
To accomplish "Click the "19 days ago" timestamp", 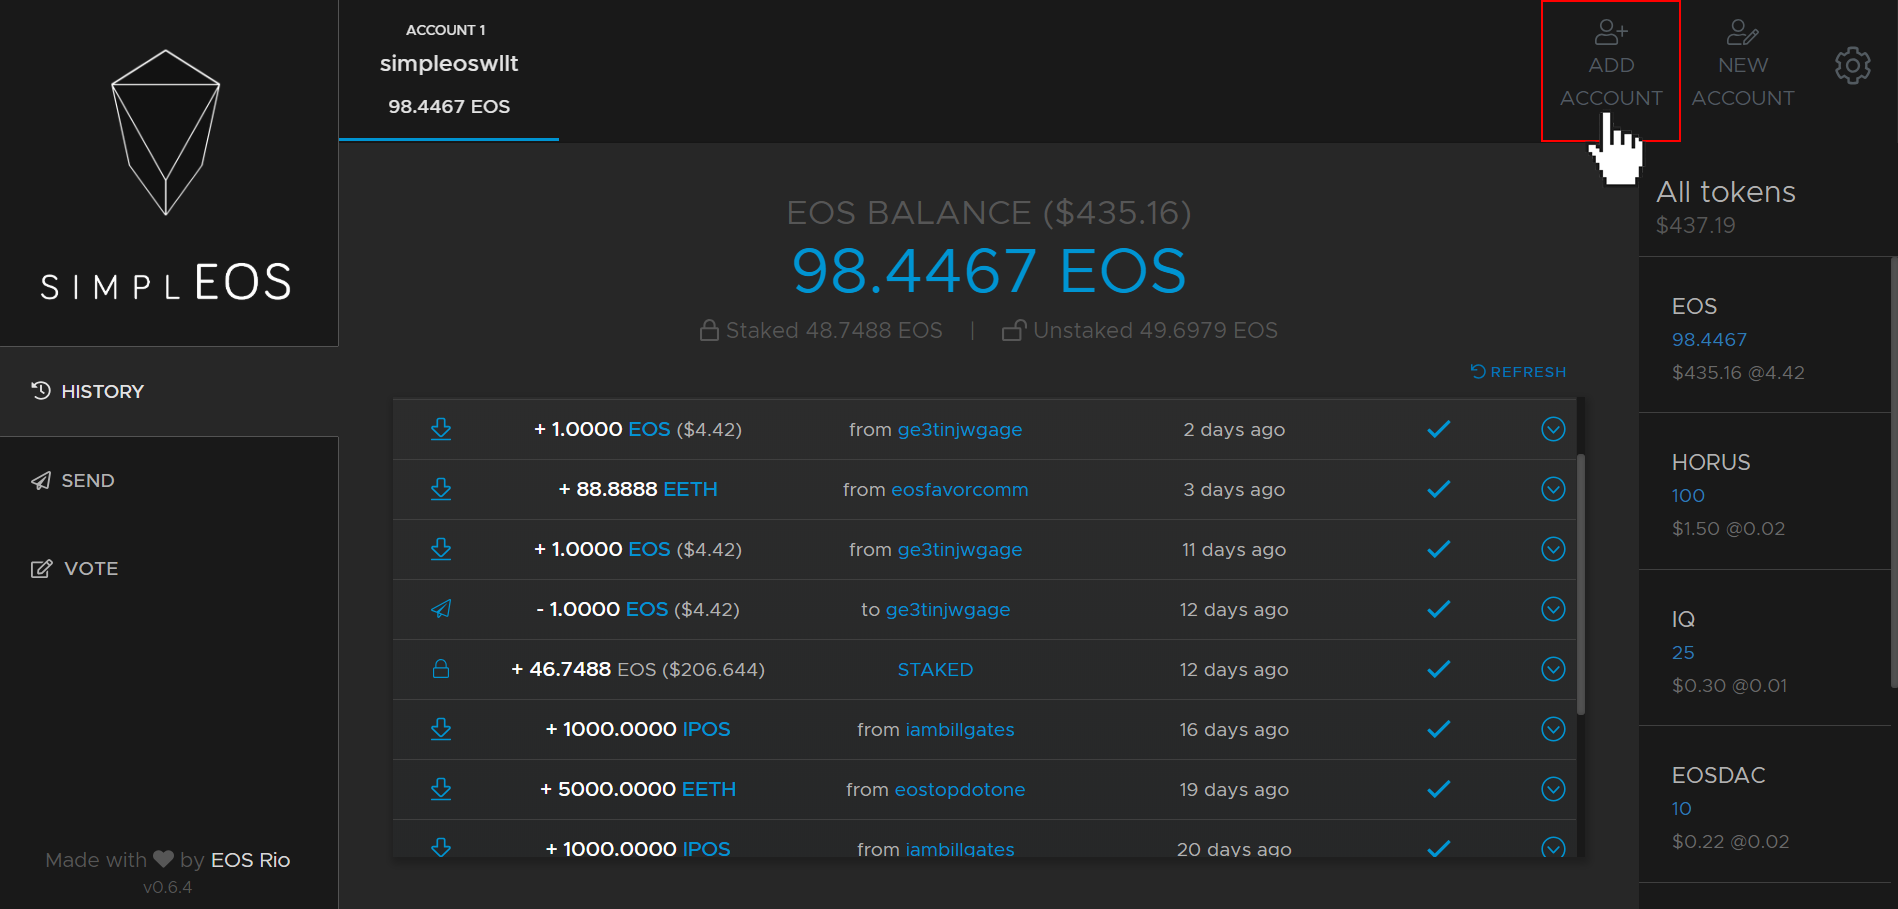I will (x=1234, y=790).
